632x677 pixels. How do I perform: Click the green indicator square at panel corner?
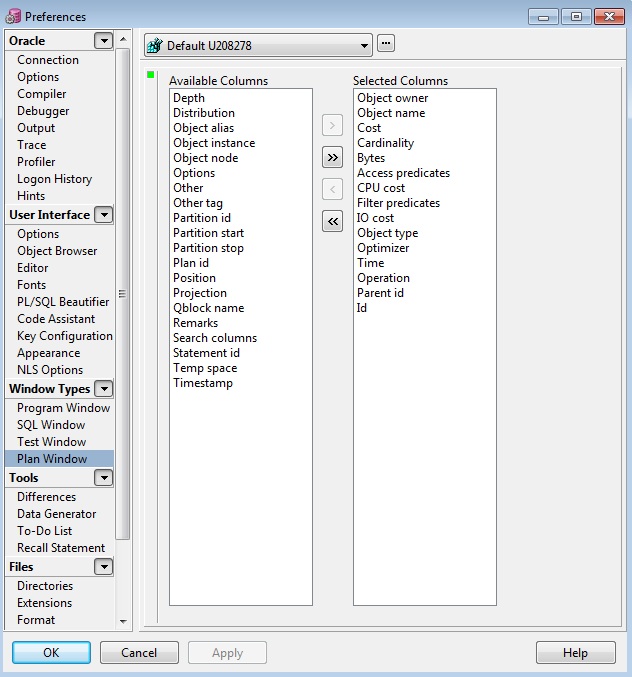click(x=151, y=75)
